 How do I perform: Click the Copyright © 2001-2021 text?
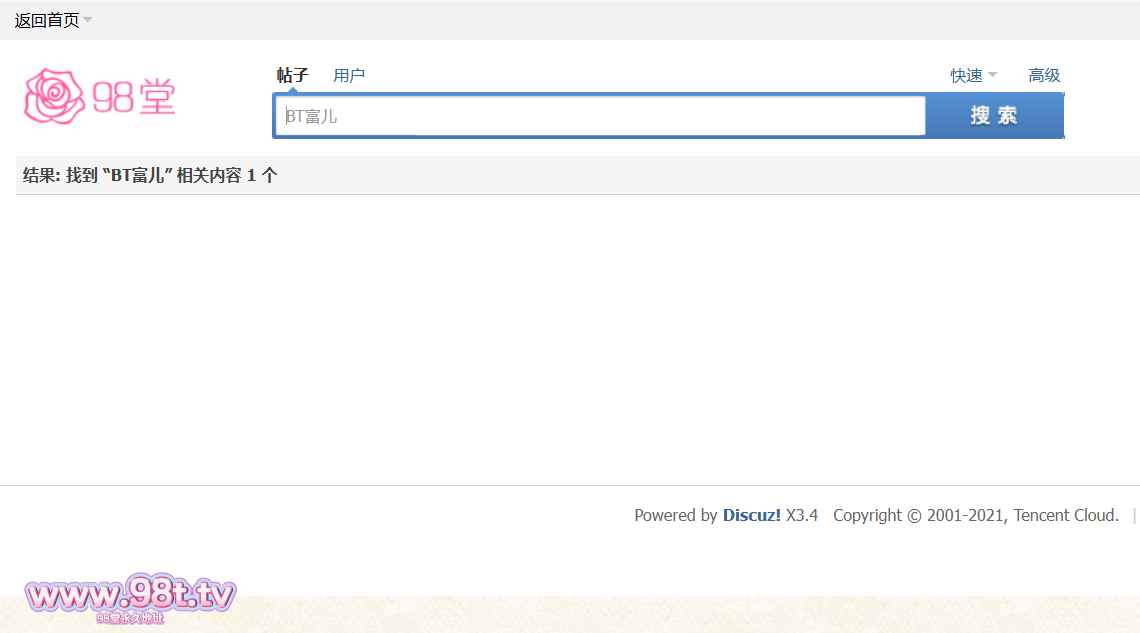(x=920, y=515)
